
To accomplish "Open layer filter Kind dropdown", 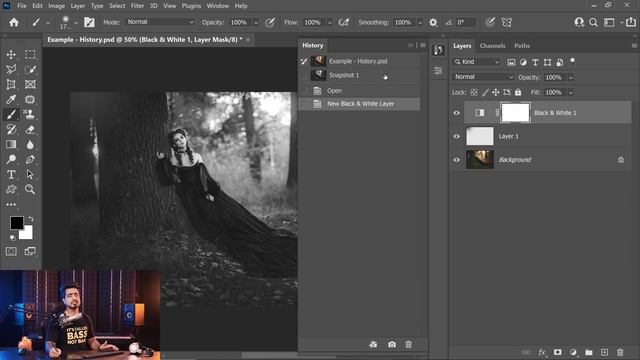I will click(x=477, y=62).
